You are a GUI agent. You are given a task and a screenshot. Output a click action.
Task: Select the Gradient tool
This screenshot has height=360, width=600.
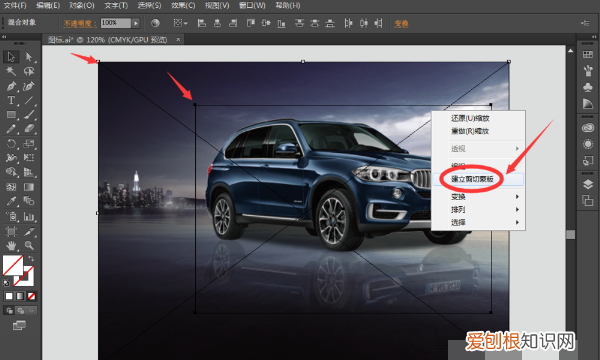click(x=29, y=187)
